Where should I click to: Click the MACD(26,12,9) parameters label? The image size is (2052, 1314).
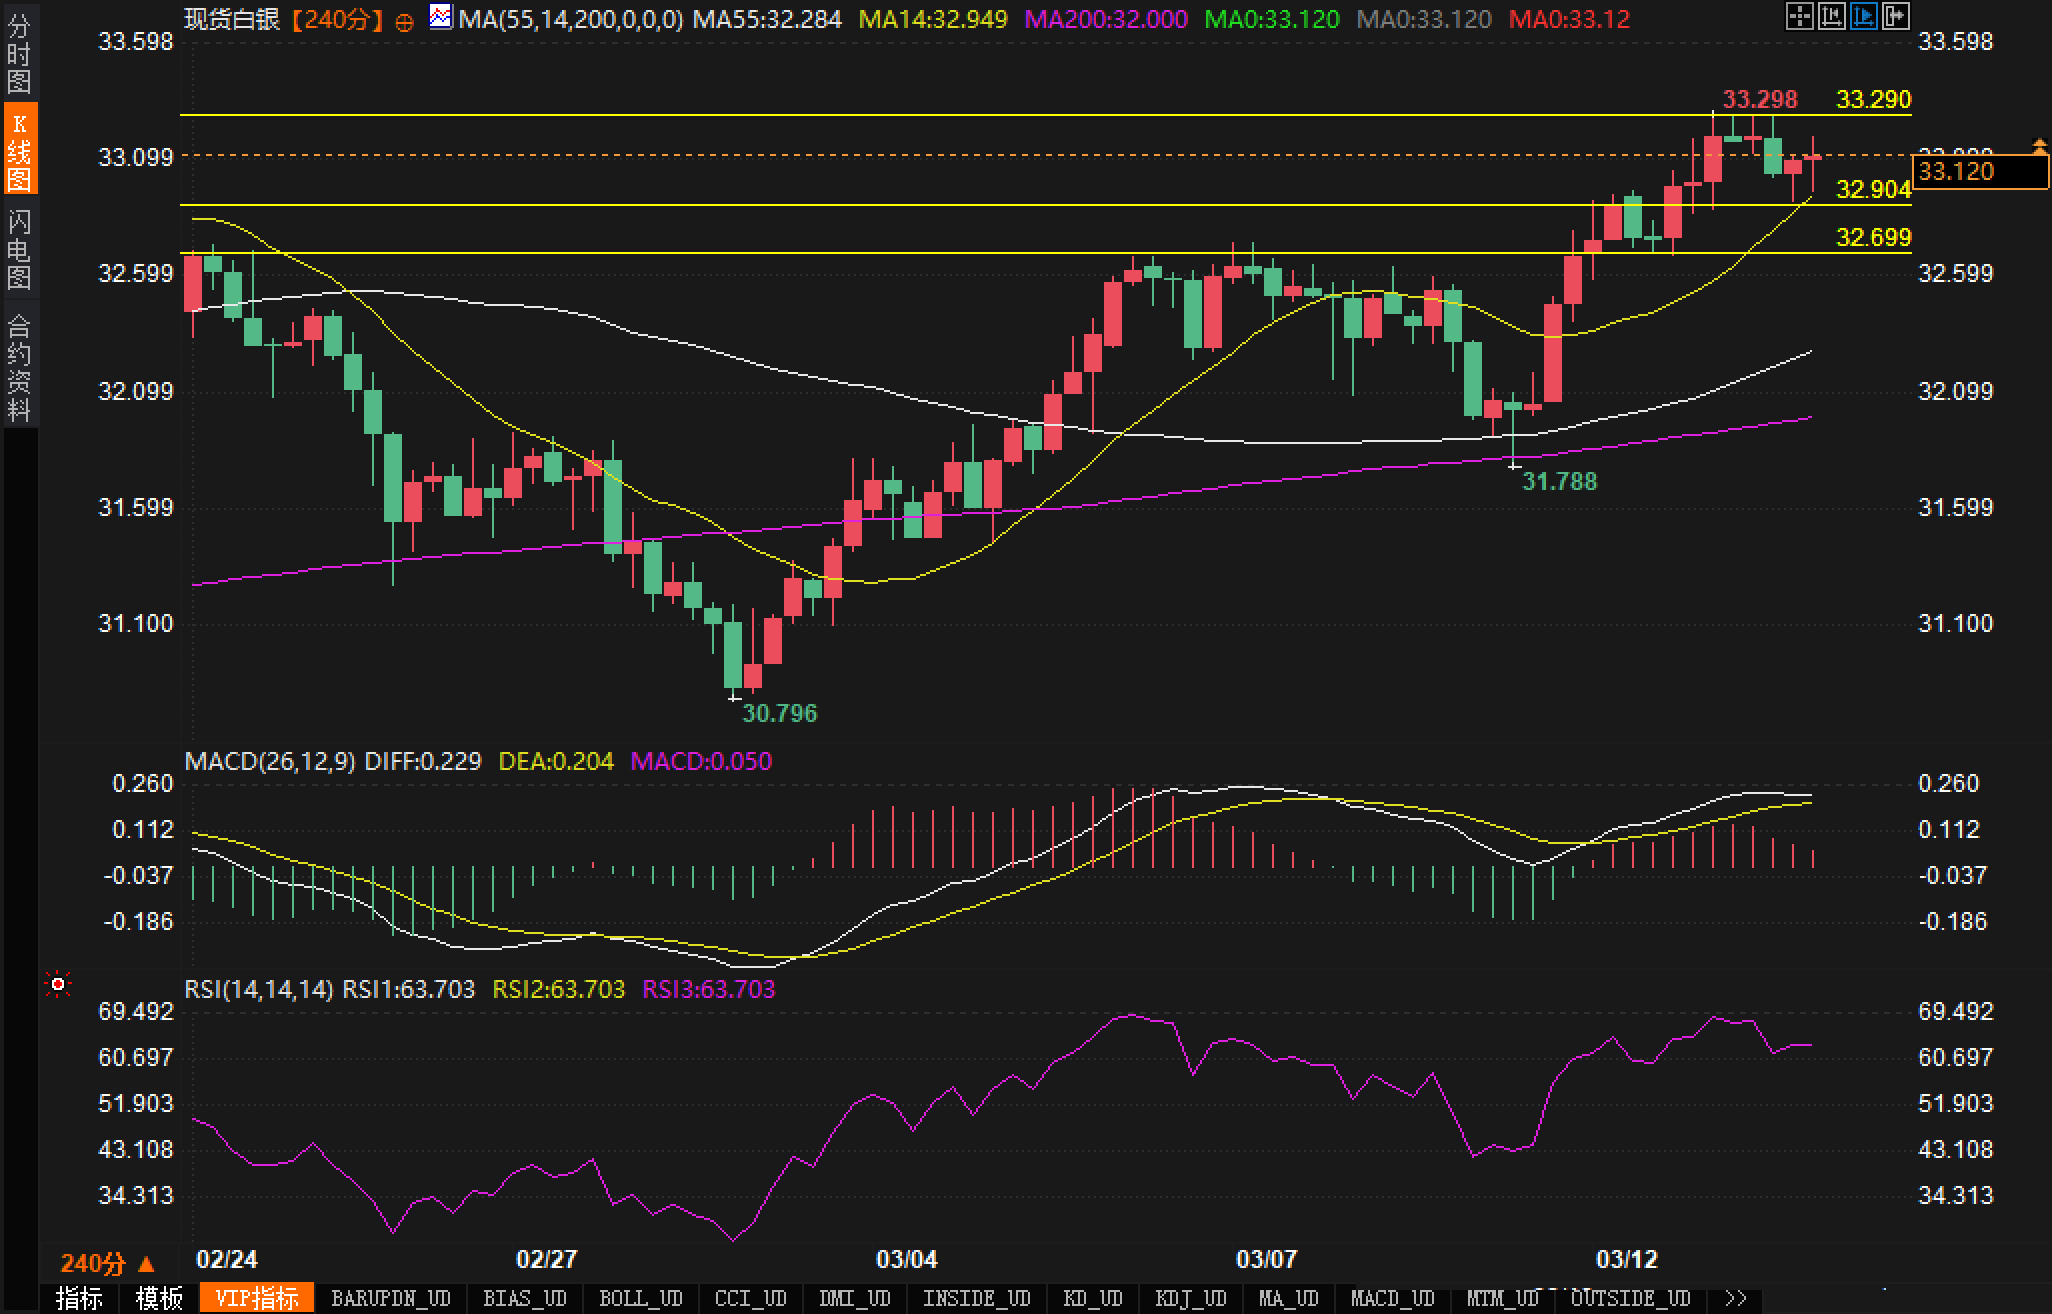(x=270, y=761)
